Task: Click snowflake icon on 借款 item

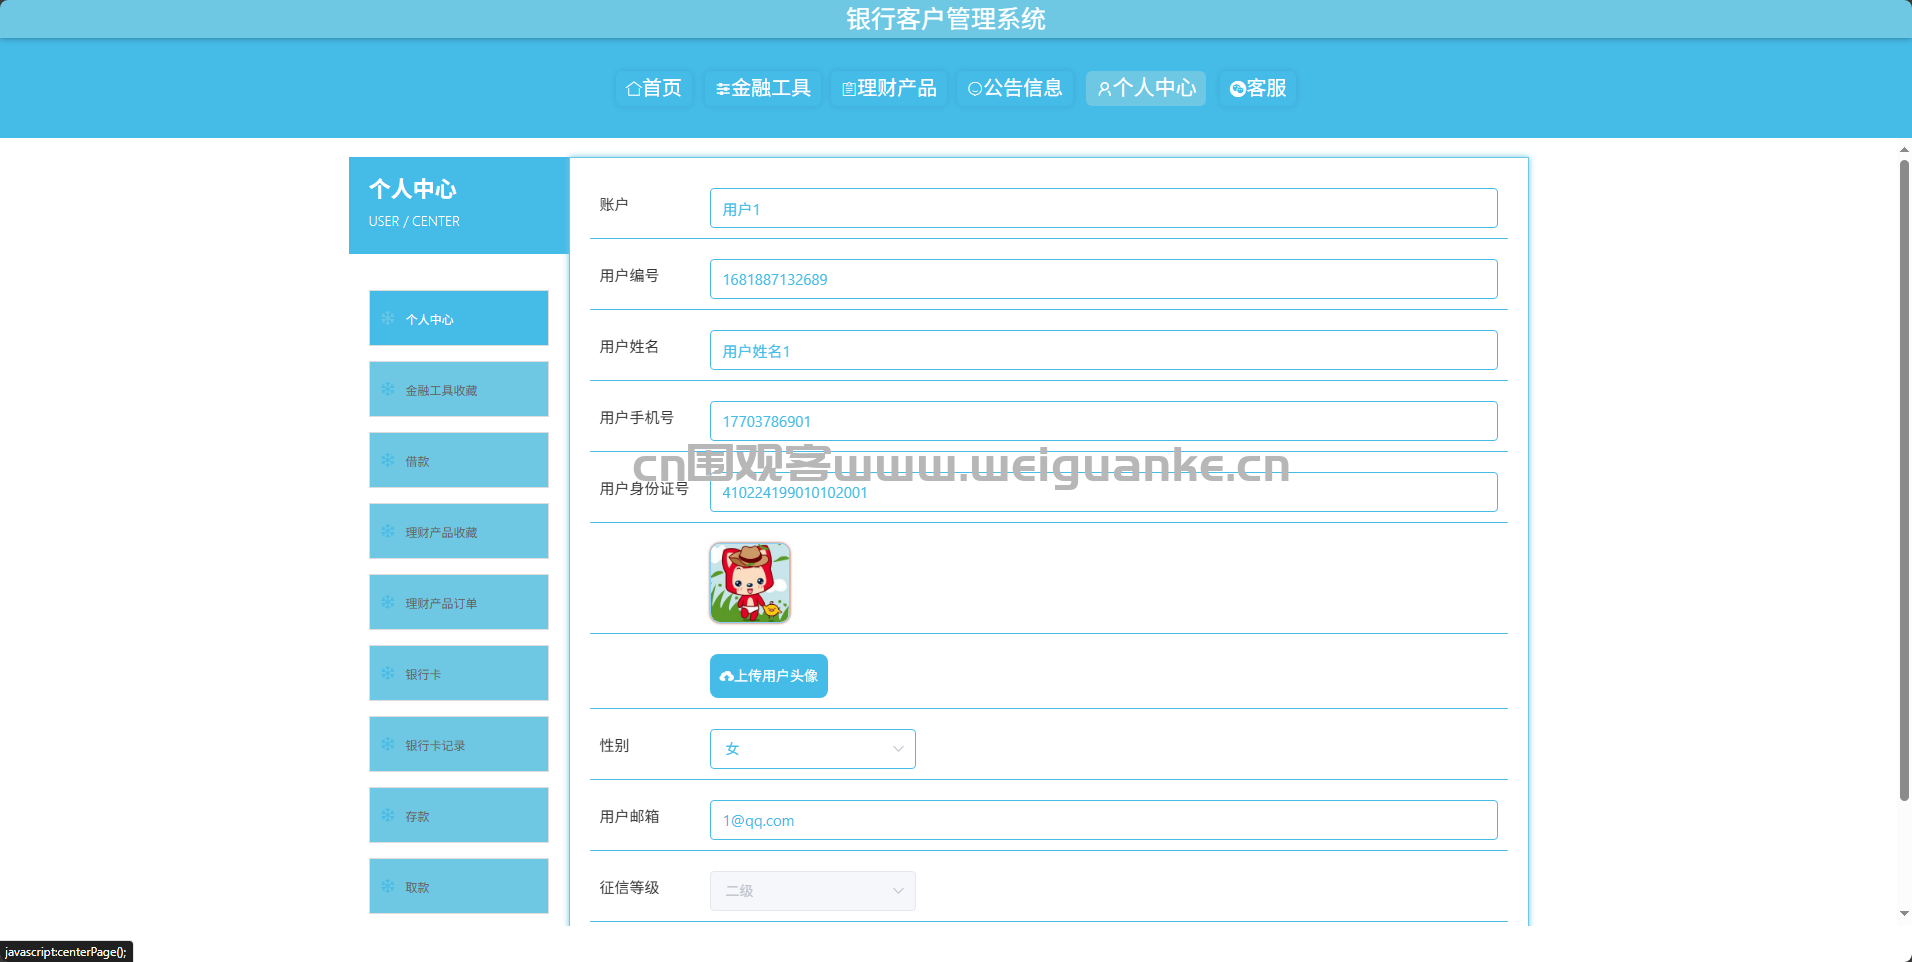Action: click(x=388, y=460)
